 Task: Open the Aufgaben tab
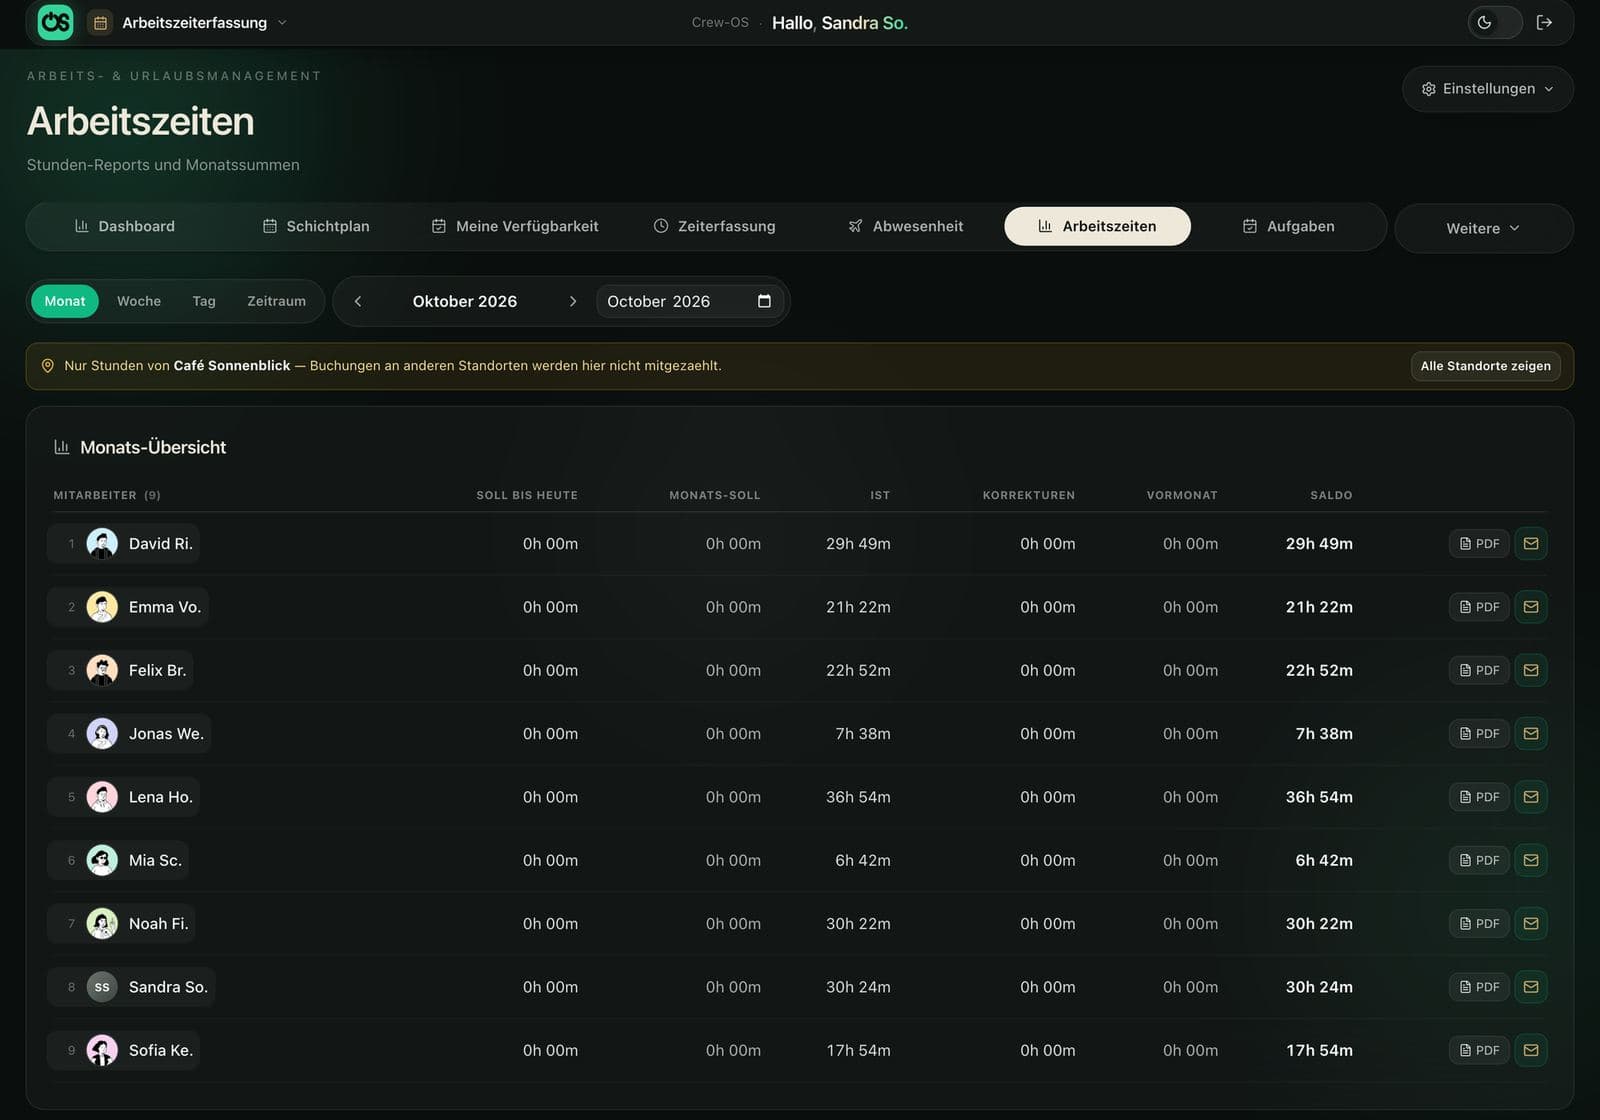coord(1288,226)
